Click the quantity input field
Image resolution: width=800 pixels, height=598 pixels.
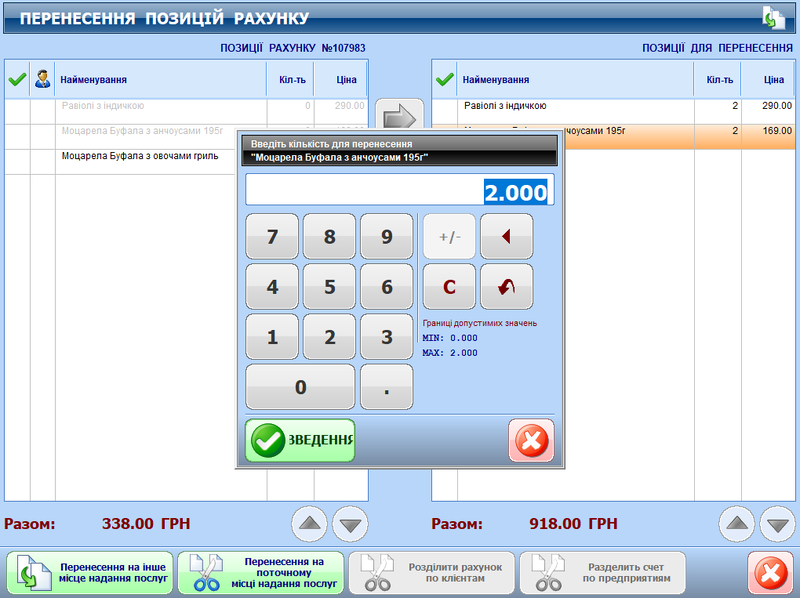coord(399,191)
